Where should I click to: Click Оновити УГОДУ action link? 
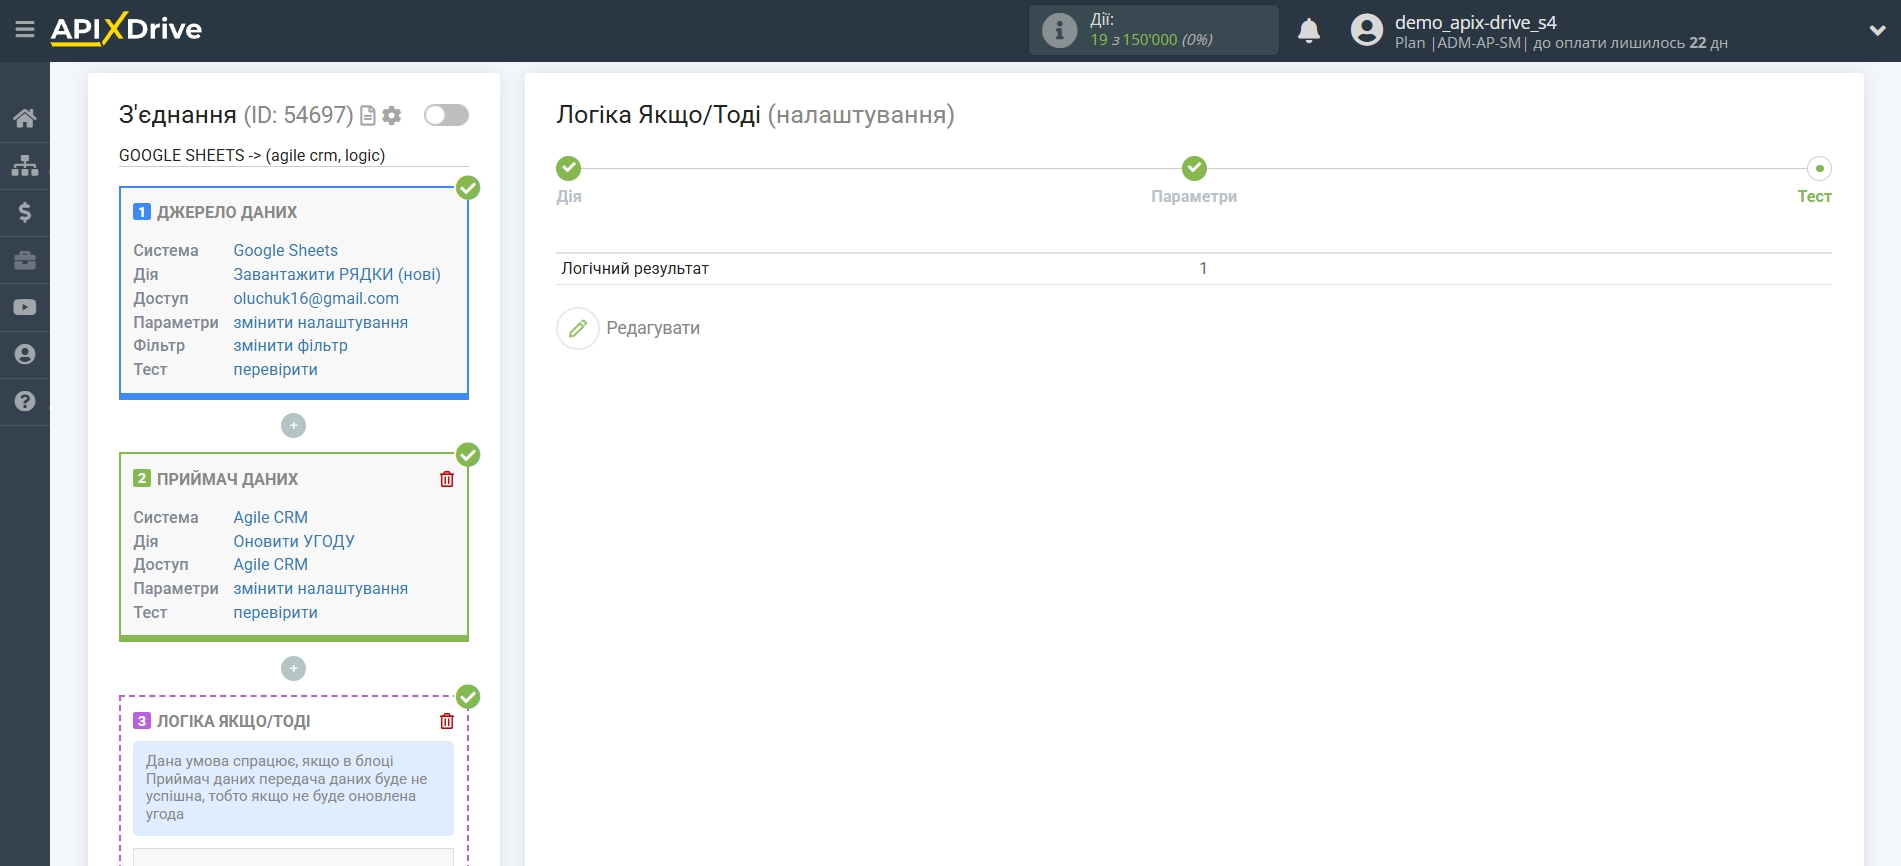point(294,541)
